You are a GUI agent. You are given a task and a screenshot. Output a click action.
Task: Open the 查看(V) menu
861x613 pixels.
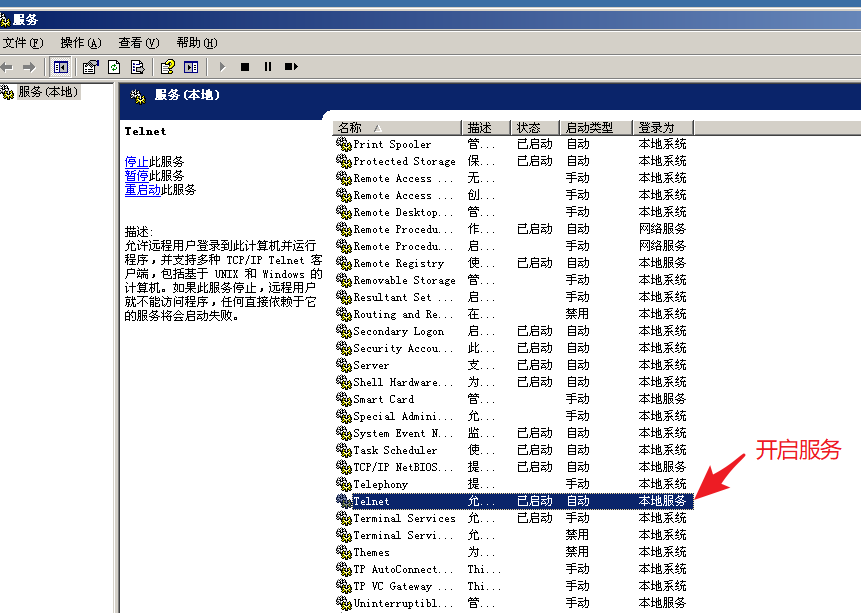(139, 43)
